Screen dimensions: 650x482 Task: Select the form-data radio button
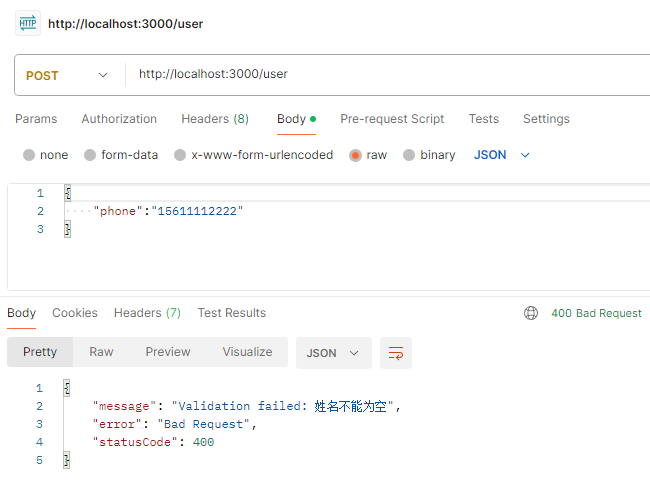pos(90,155)
